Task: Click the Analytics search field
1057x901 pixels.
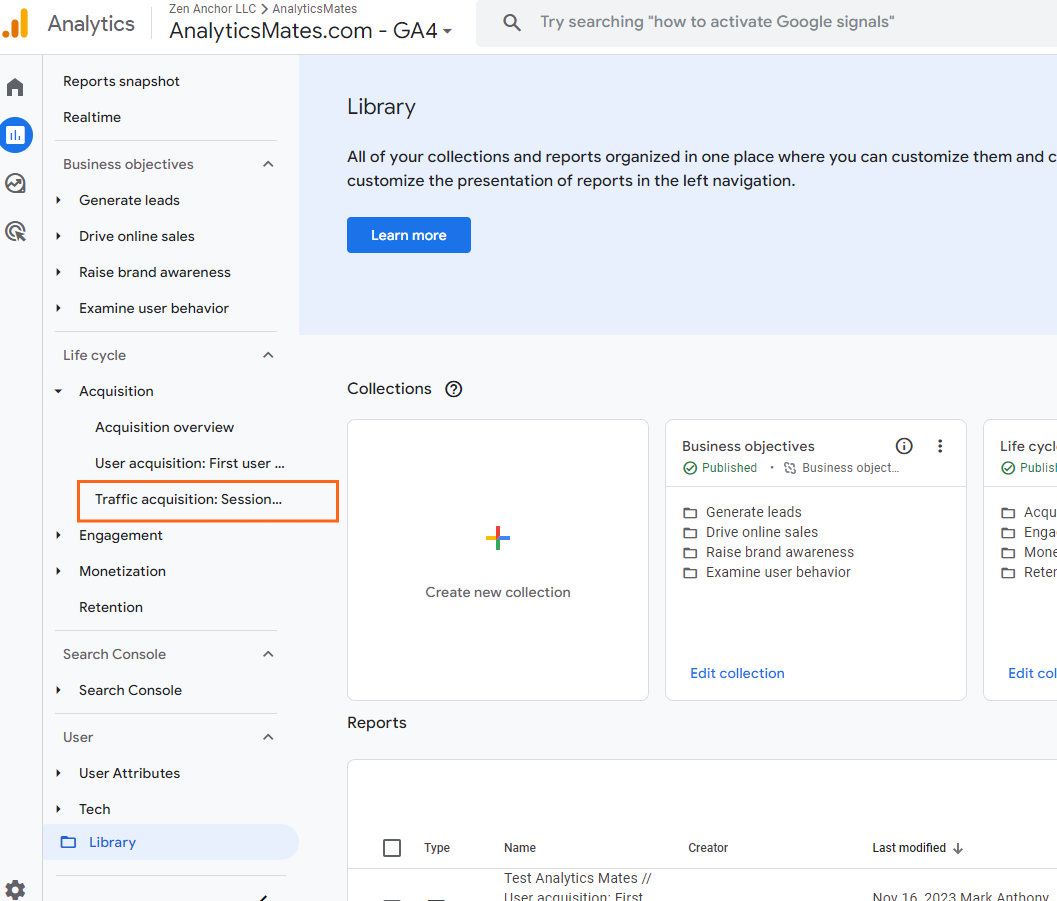Action: tap(717, 22)
